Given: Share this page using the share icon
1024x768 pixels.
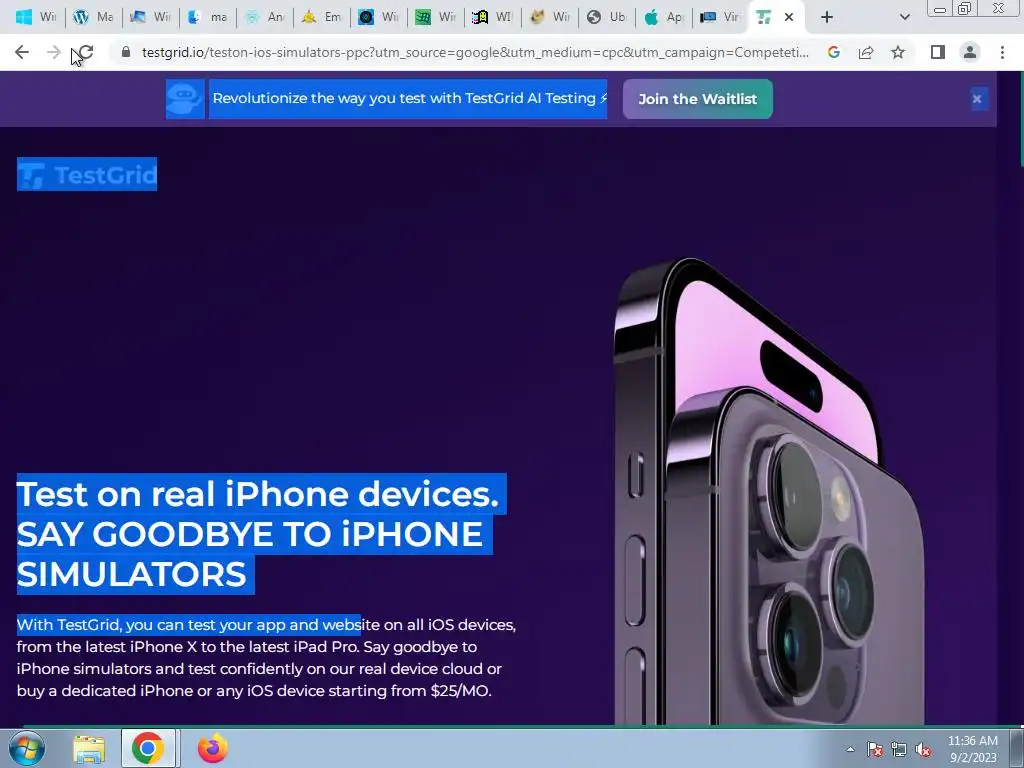Looking at the screenshot, I should point(866,52).
